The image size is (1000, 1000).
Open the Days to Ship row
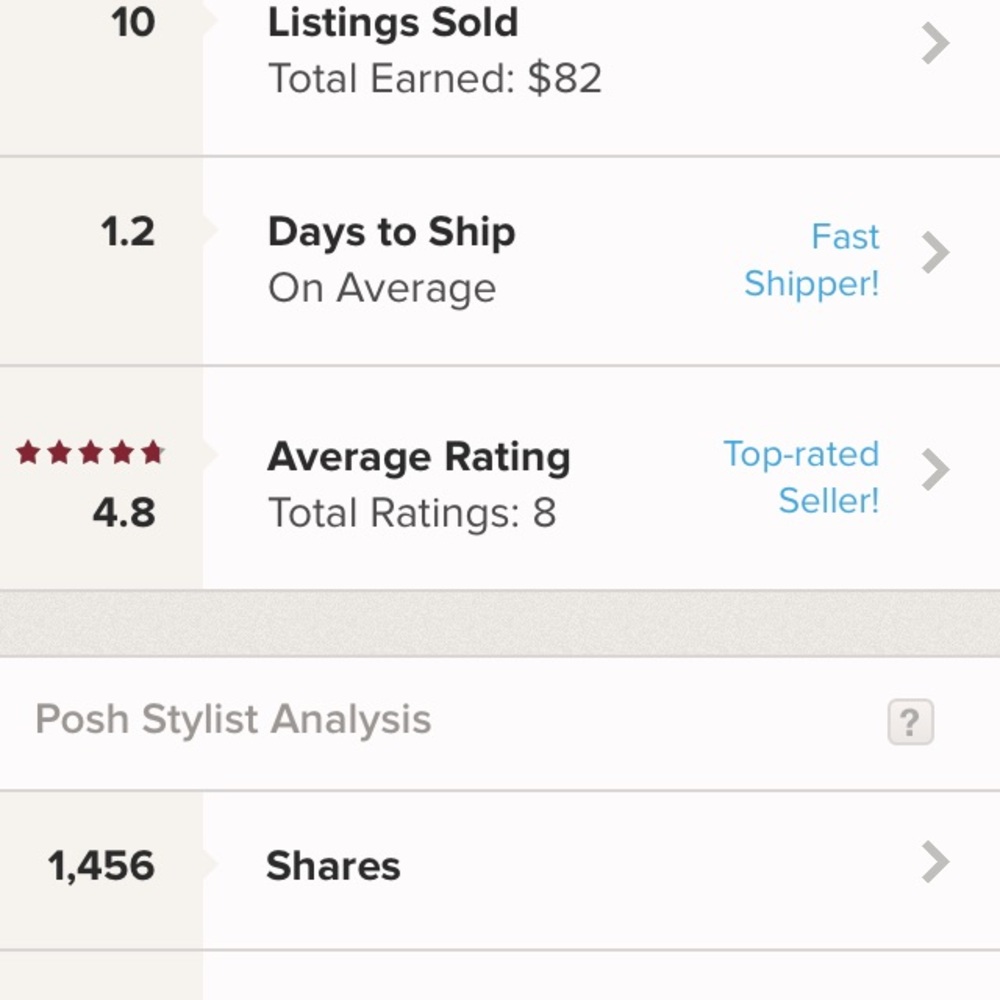[x=391, y=233]
